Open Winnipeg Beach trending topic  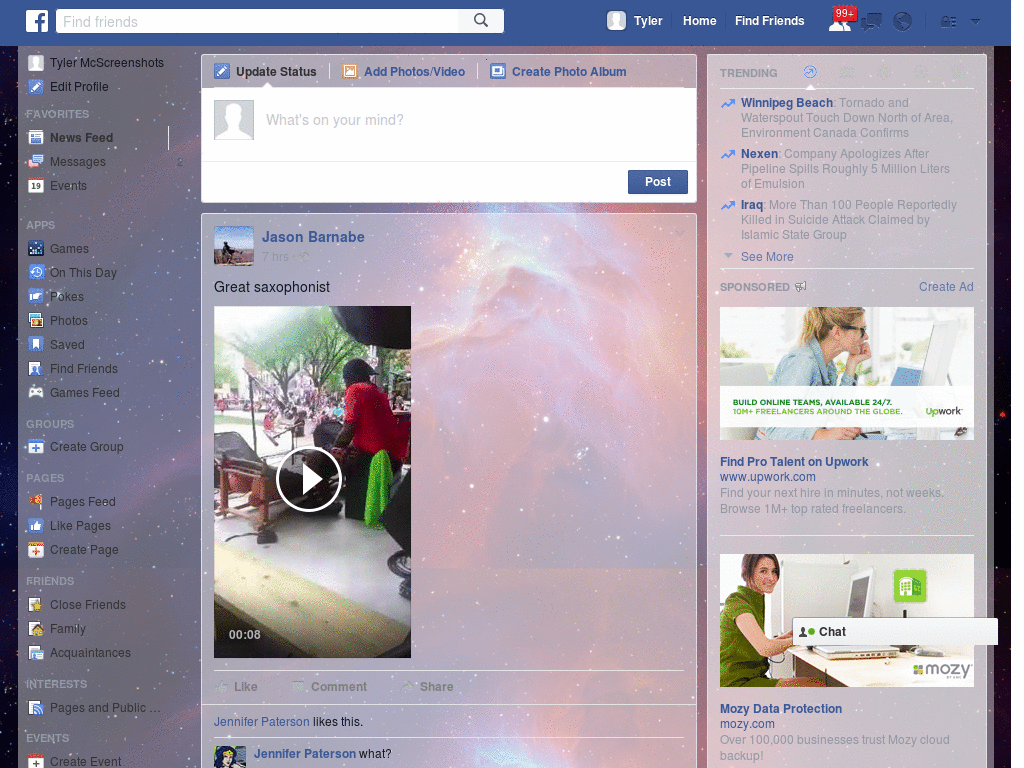(786, 103)
